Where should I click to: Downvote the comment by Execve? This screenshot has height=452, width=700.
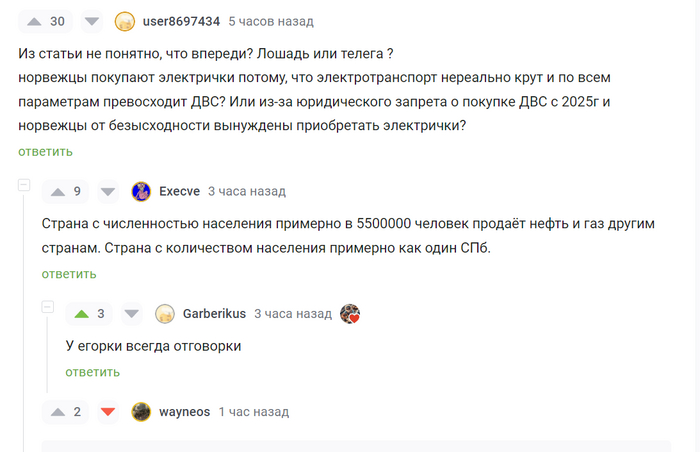tap(109, 191)
